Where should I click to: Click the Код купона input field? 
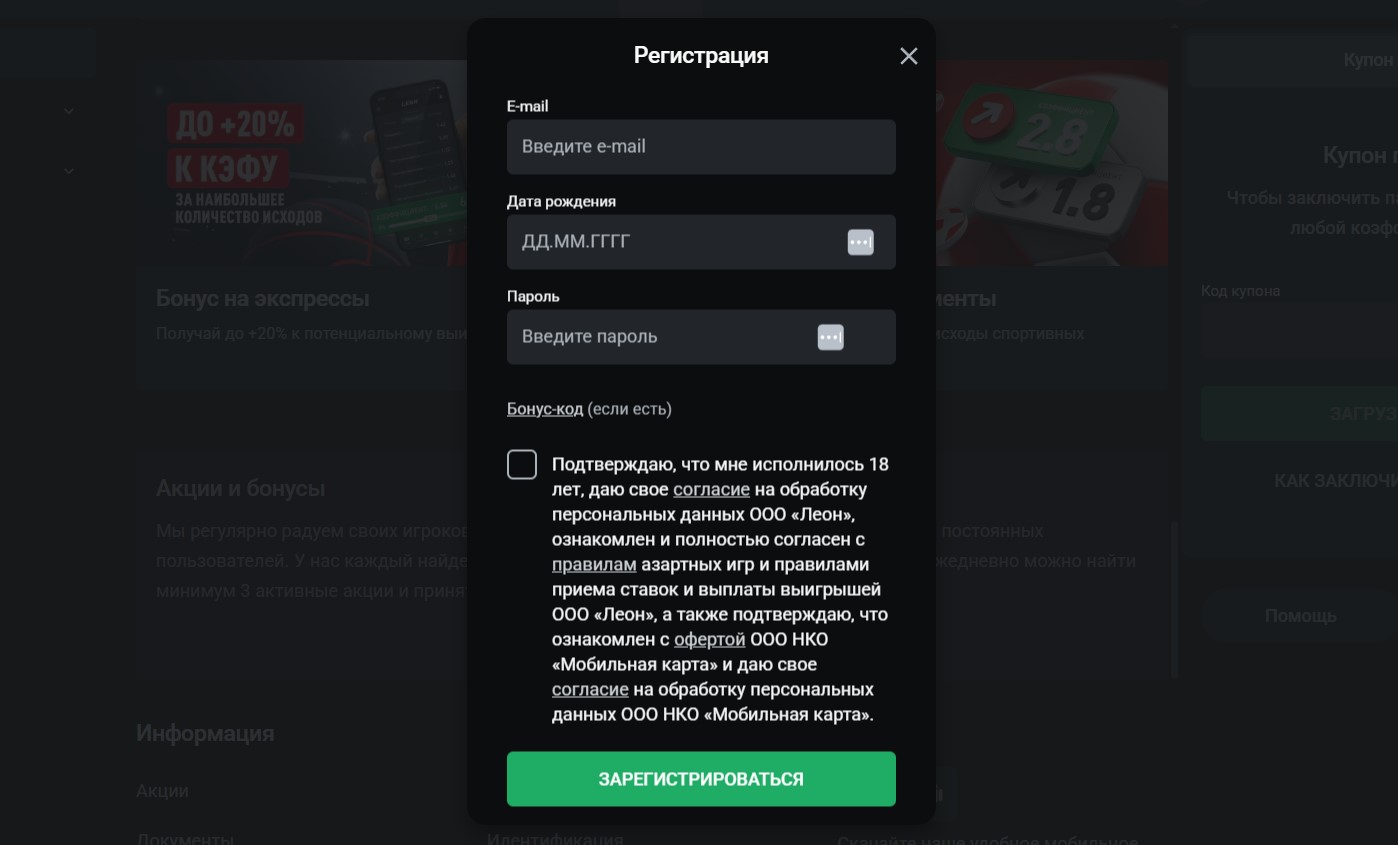1299,332
